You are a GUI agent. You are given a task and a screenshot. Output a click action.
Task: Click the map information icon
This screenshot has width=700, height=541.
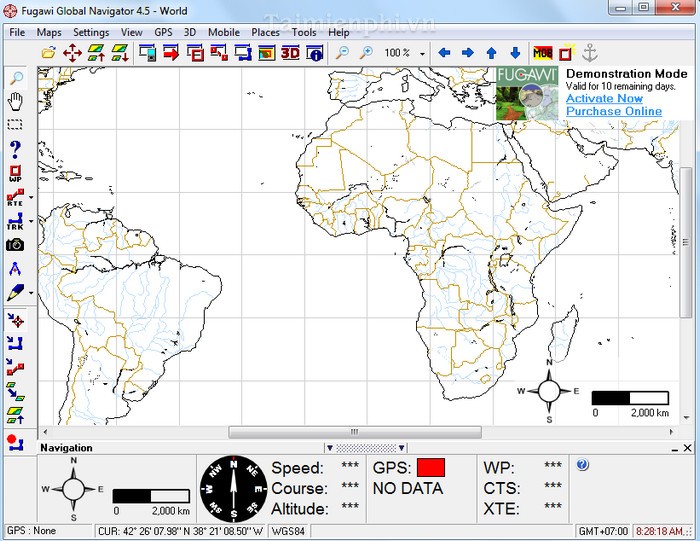click(314, 53)
